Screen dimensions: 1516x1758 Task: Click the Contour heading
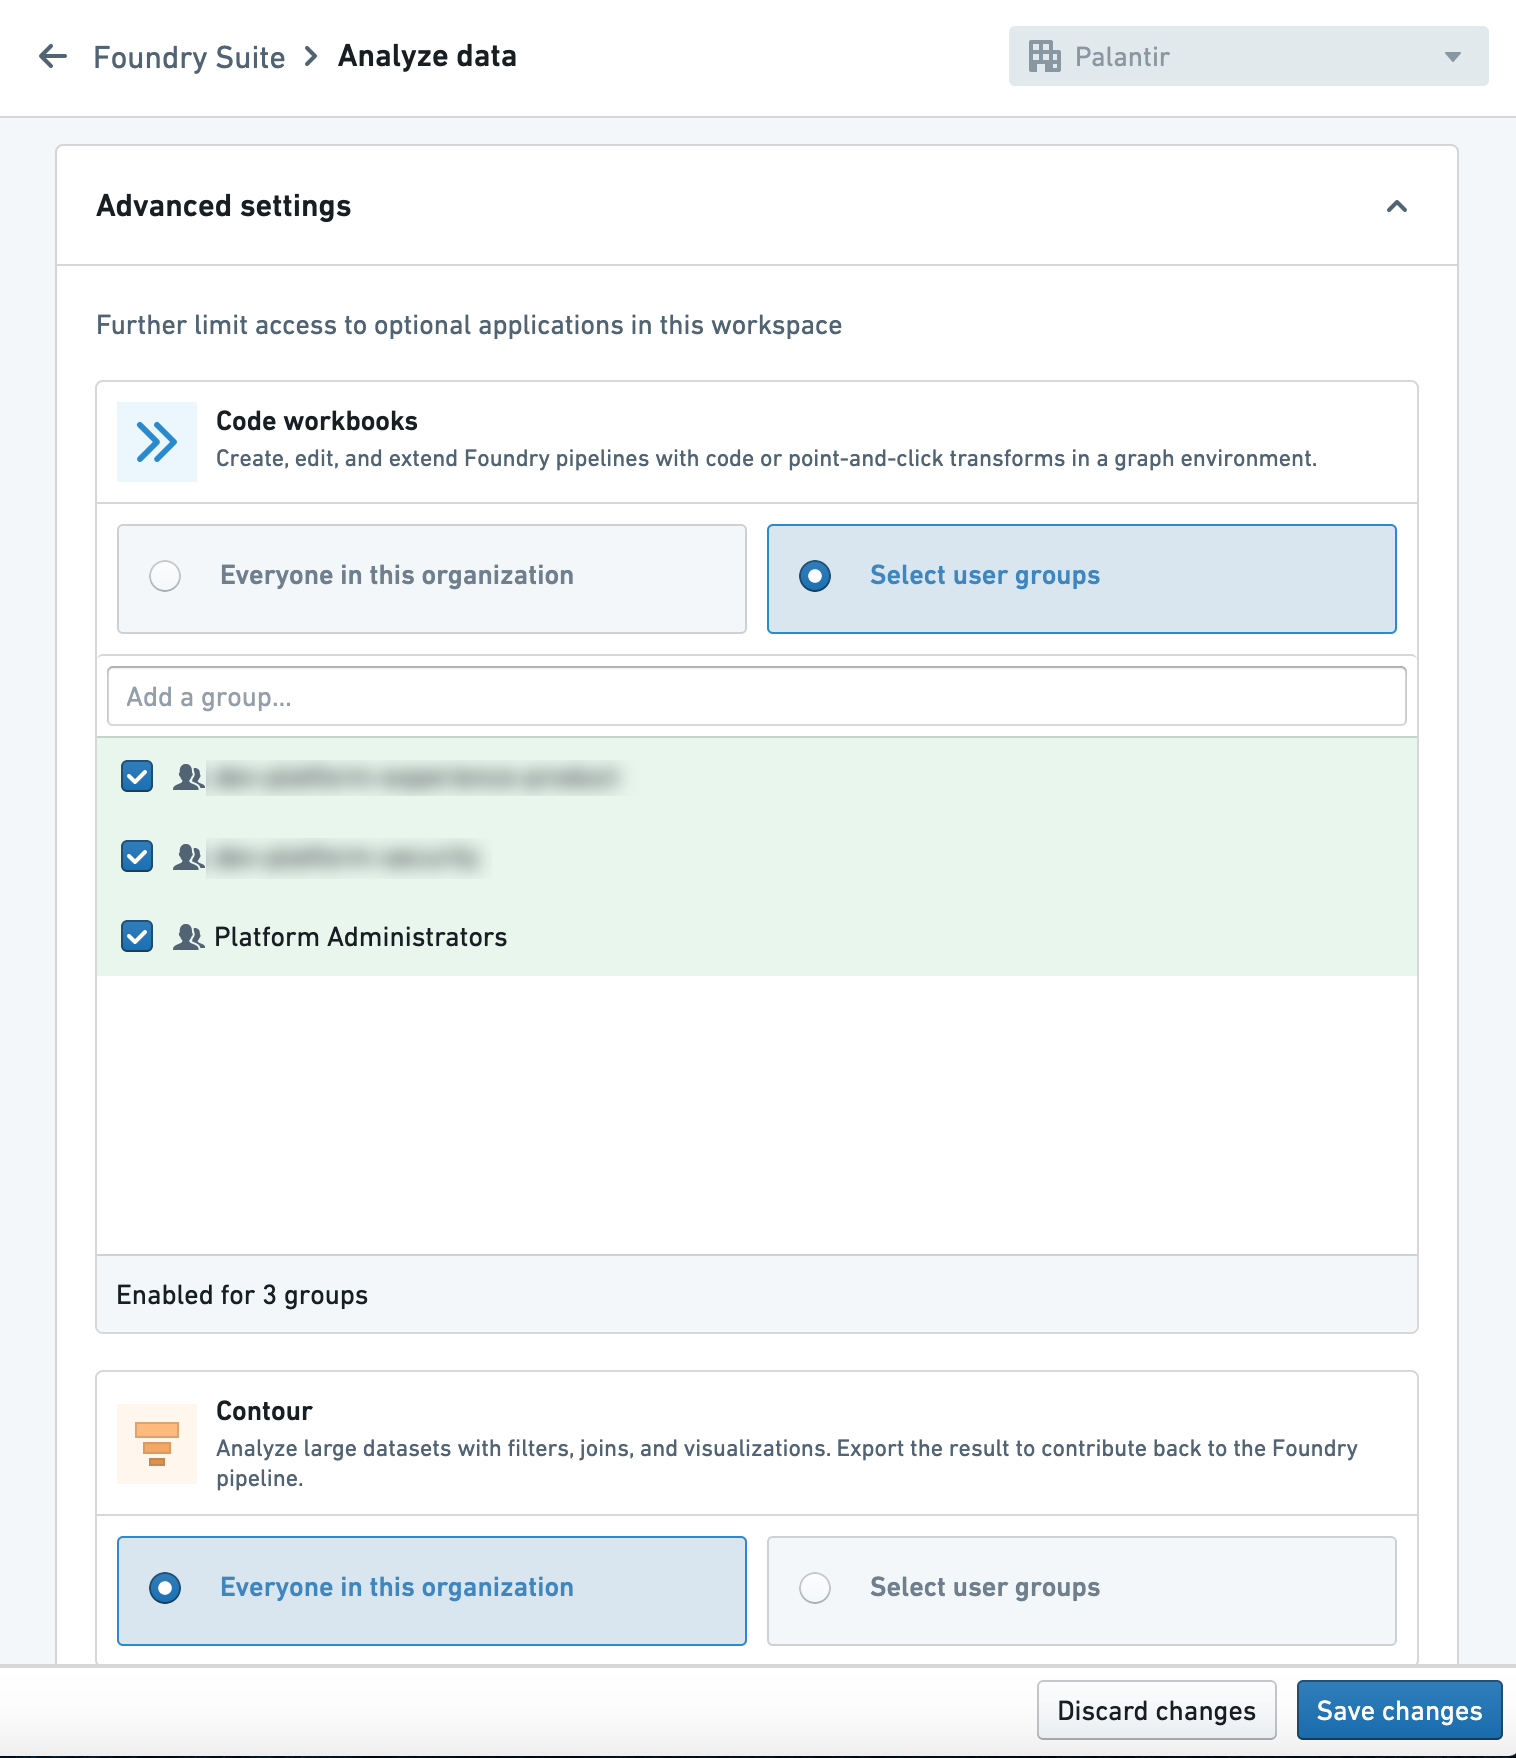point(264,1411)
